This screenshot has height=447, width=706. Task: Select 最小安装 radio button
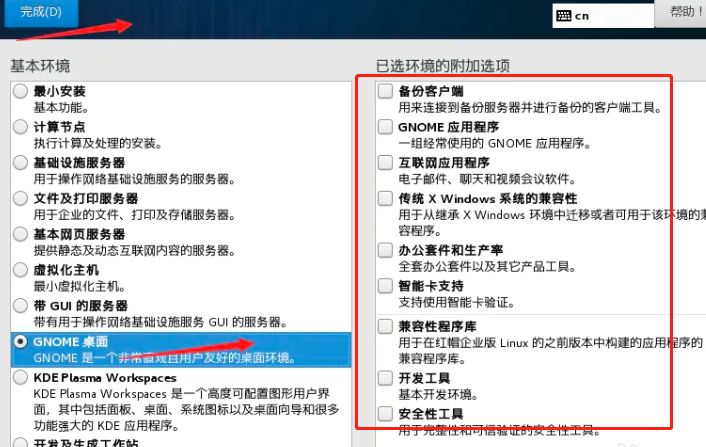click(20, 91)
